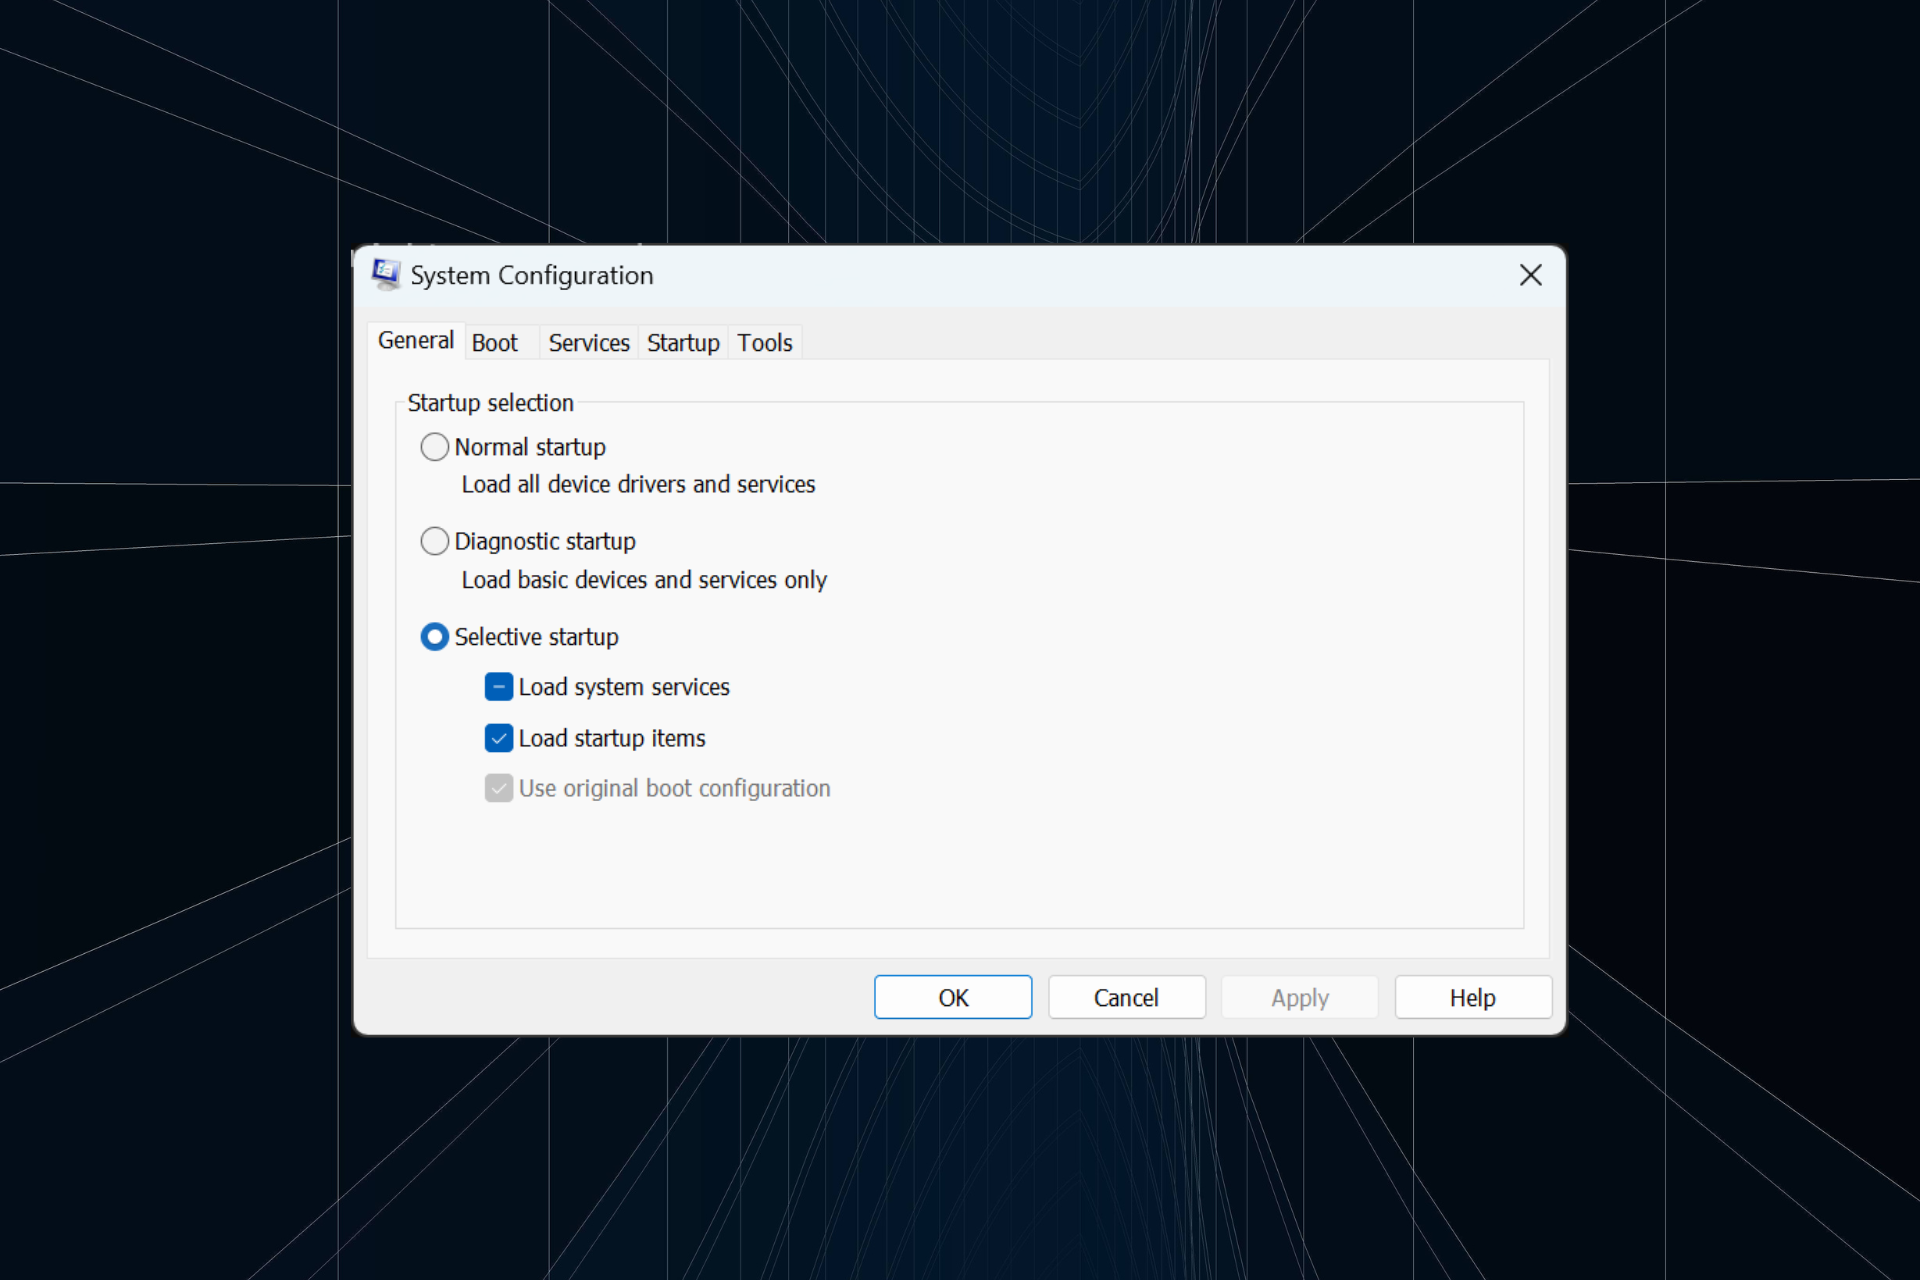Click the Apply button

pos(1299,997)
